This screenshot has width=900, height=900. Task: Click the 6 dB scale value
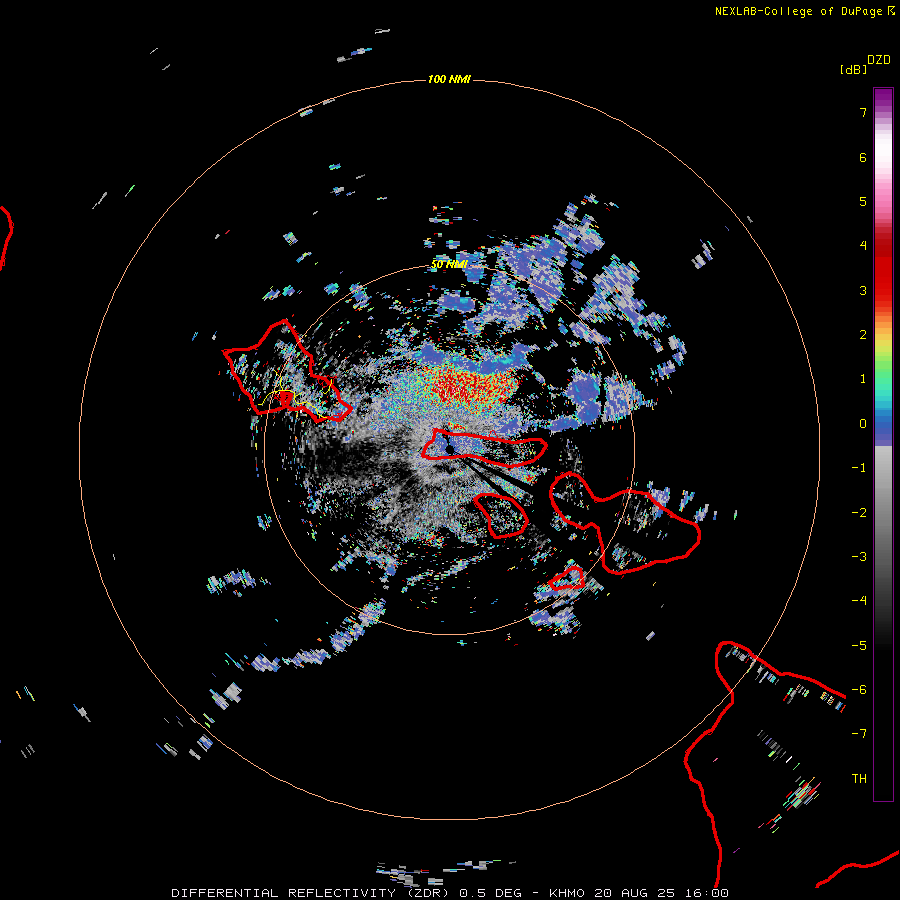863,157
